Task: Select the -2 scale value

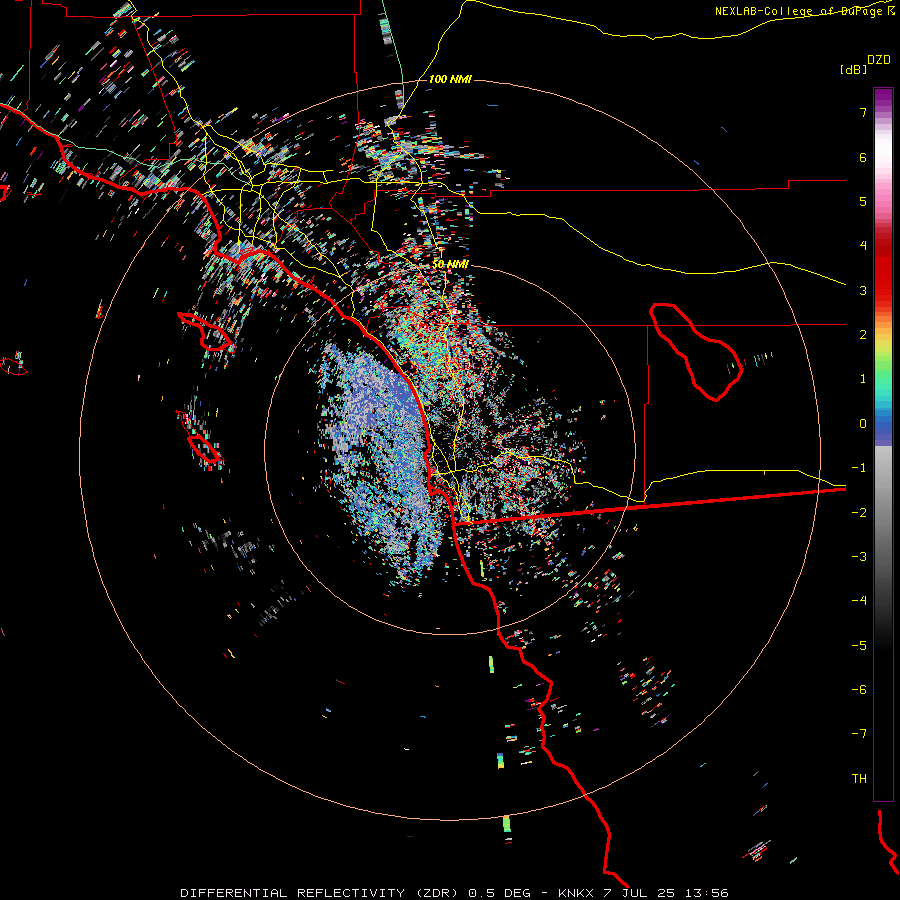Action: click(859, 513)
